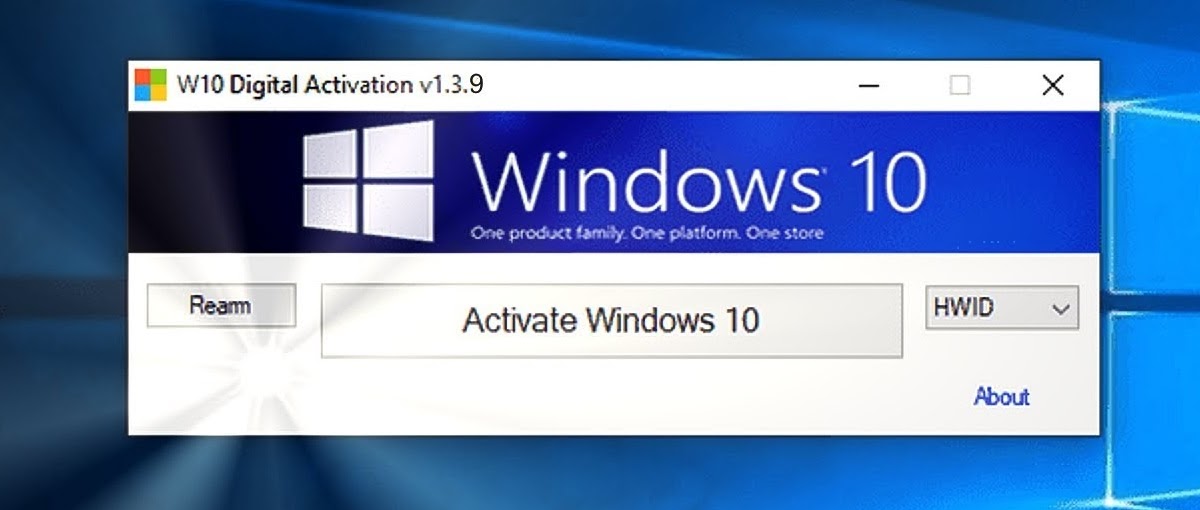Viewport: 1200px width, 510px height.
Task: Click the Rearm button
Action: 221,306
